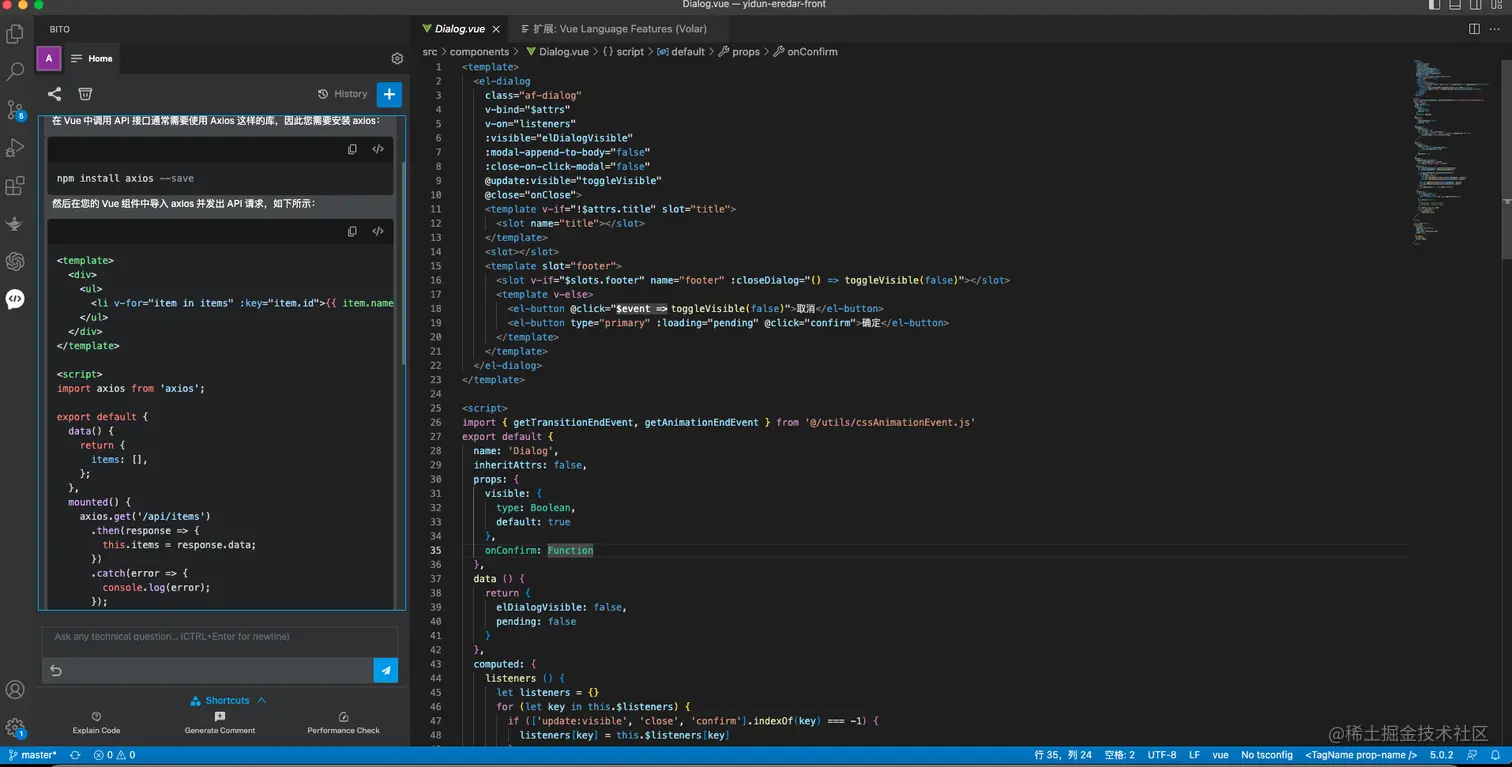Click the Explain Code shortcut
Viewport: 1512px width, 767px height.
(96, 723)
